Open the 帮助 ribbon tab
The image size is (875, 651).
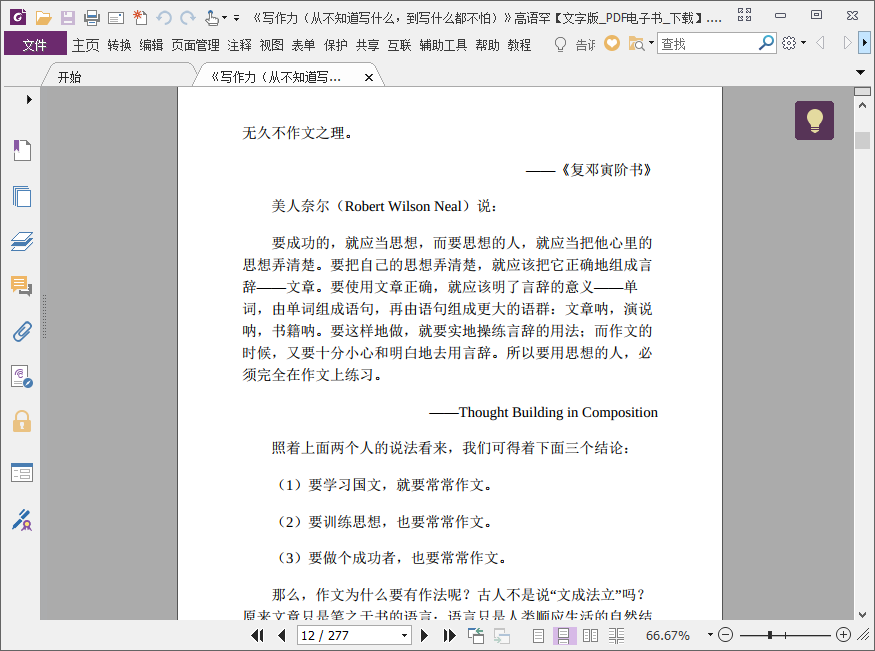coord(487,45)
